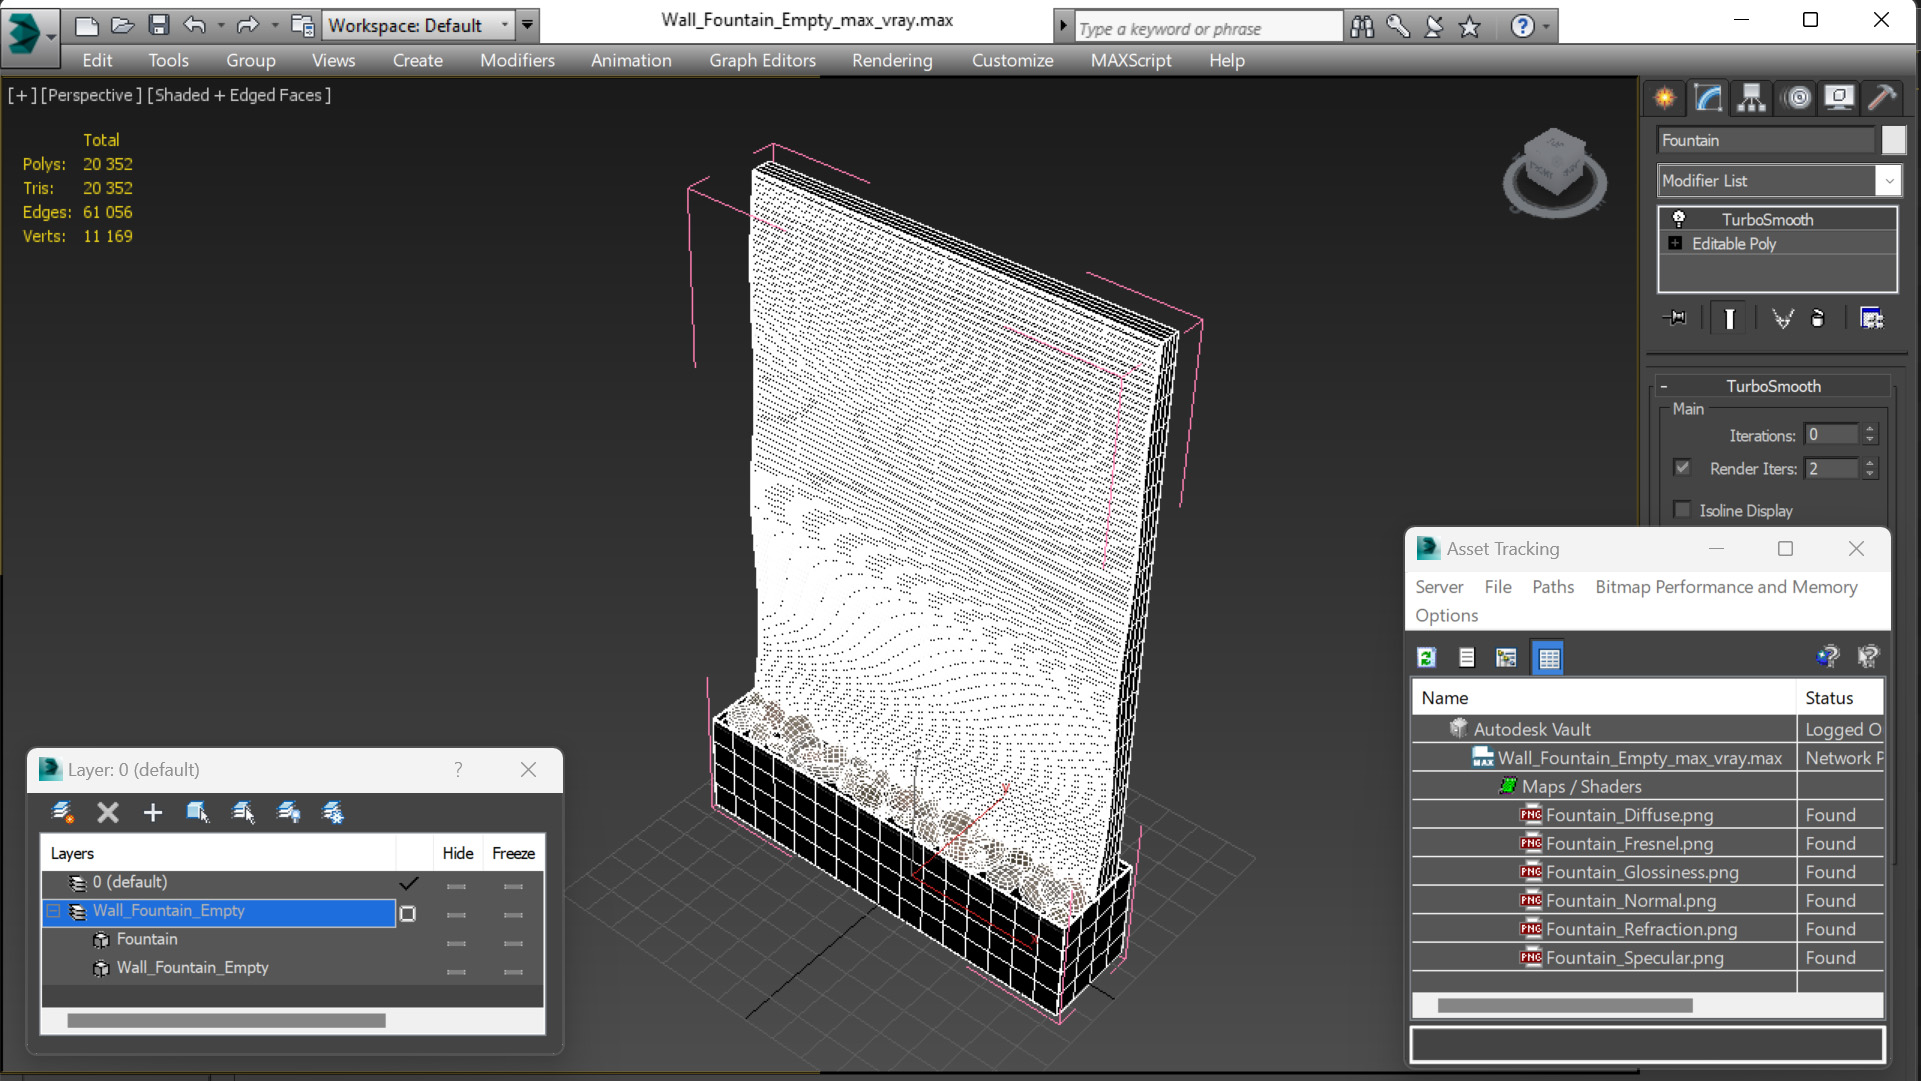Click the Fountain object color swatch

click(1893, 140)
